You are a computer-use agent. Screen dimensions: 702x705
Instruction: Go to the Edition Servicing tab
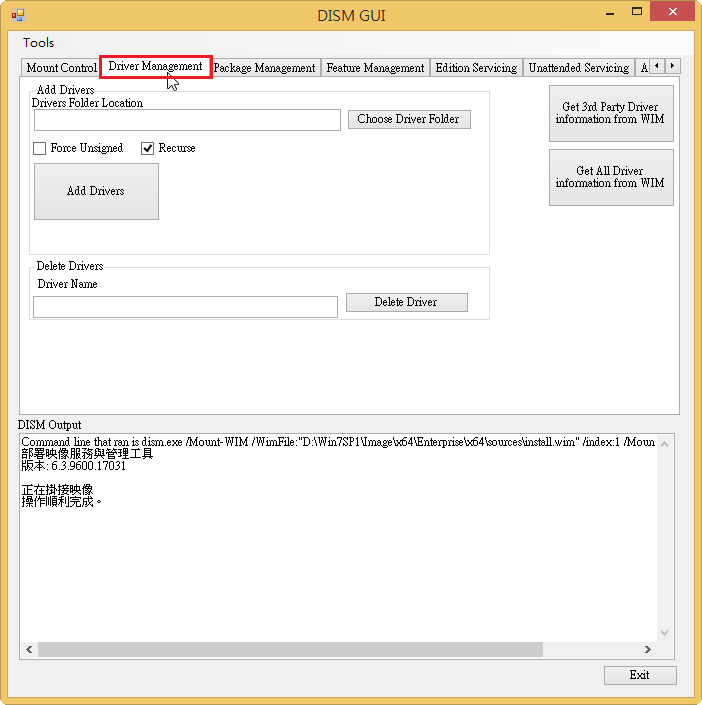[476, 68]
